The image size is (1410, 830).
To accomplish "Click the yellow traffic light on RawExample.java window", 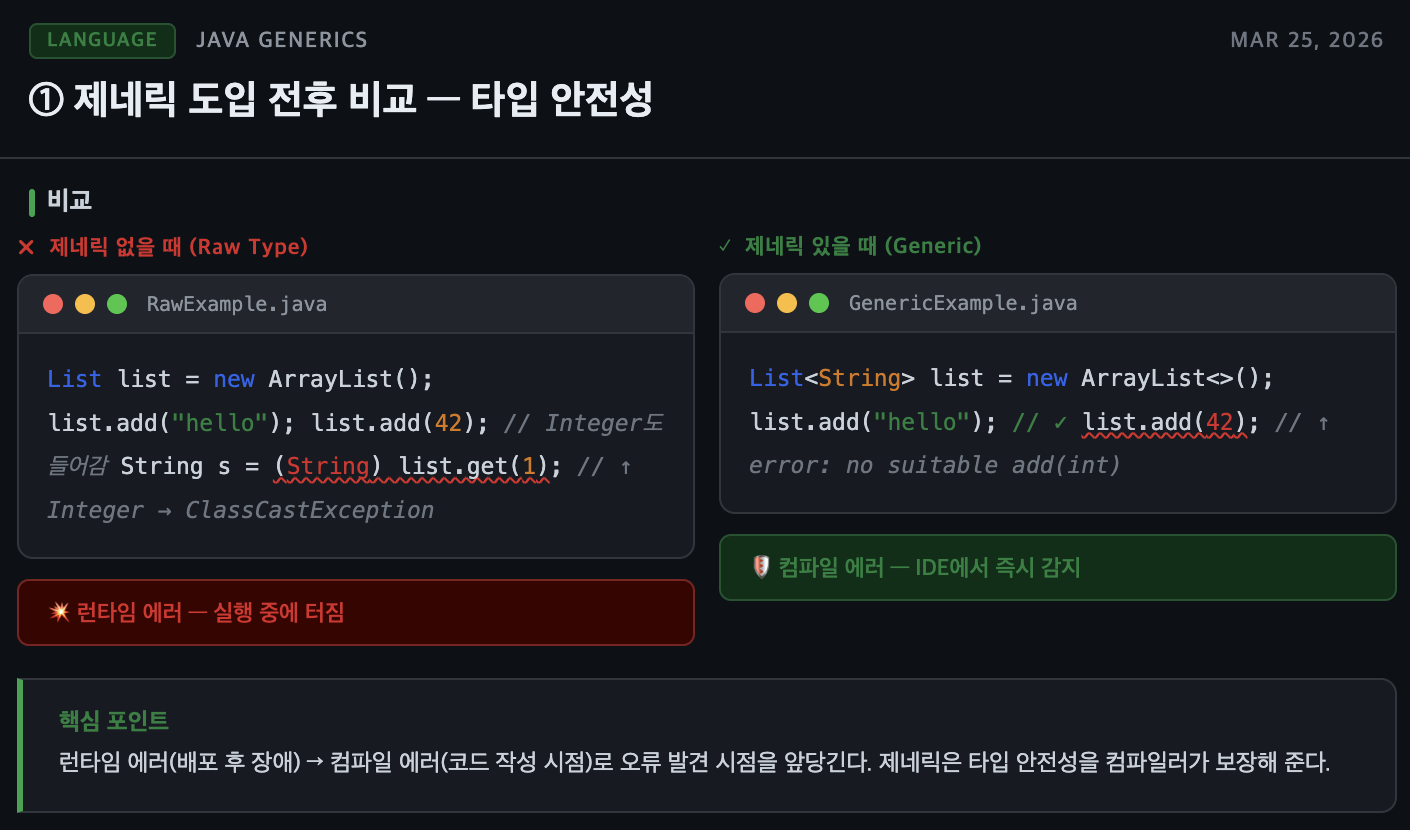I will pos(86,304).
